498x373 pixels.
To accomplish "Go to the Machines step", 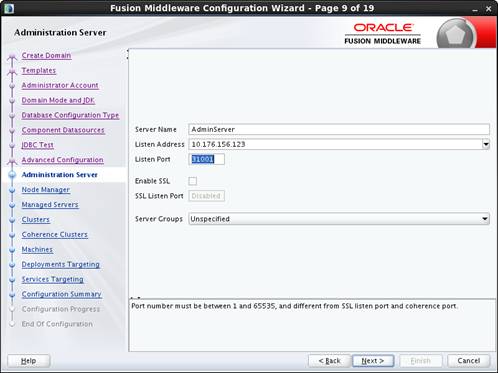I will click(x=37, y=249).
